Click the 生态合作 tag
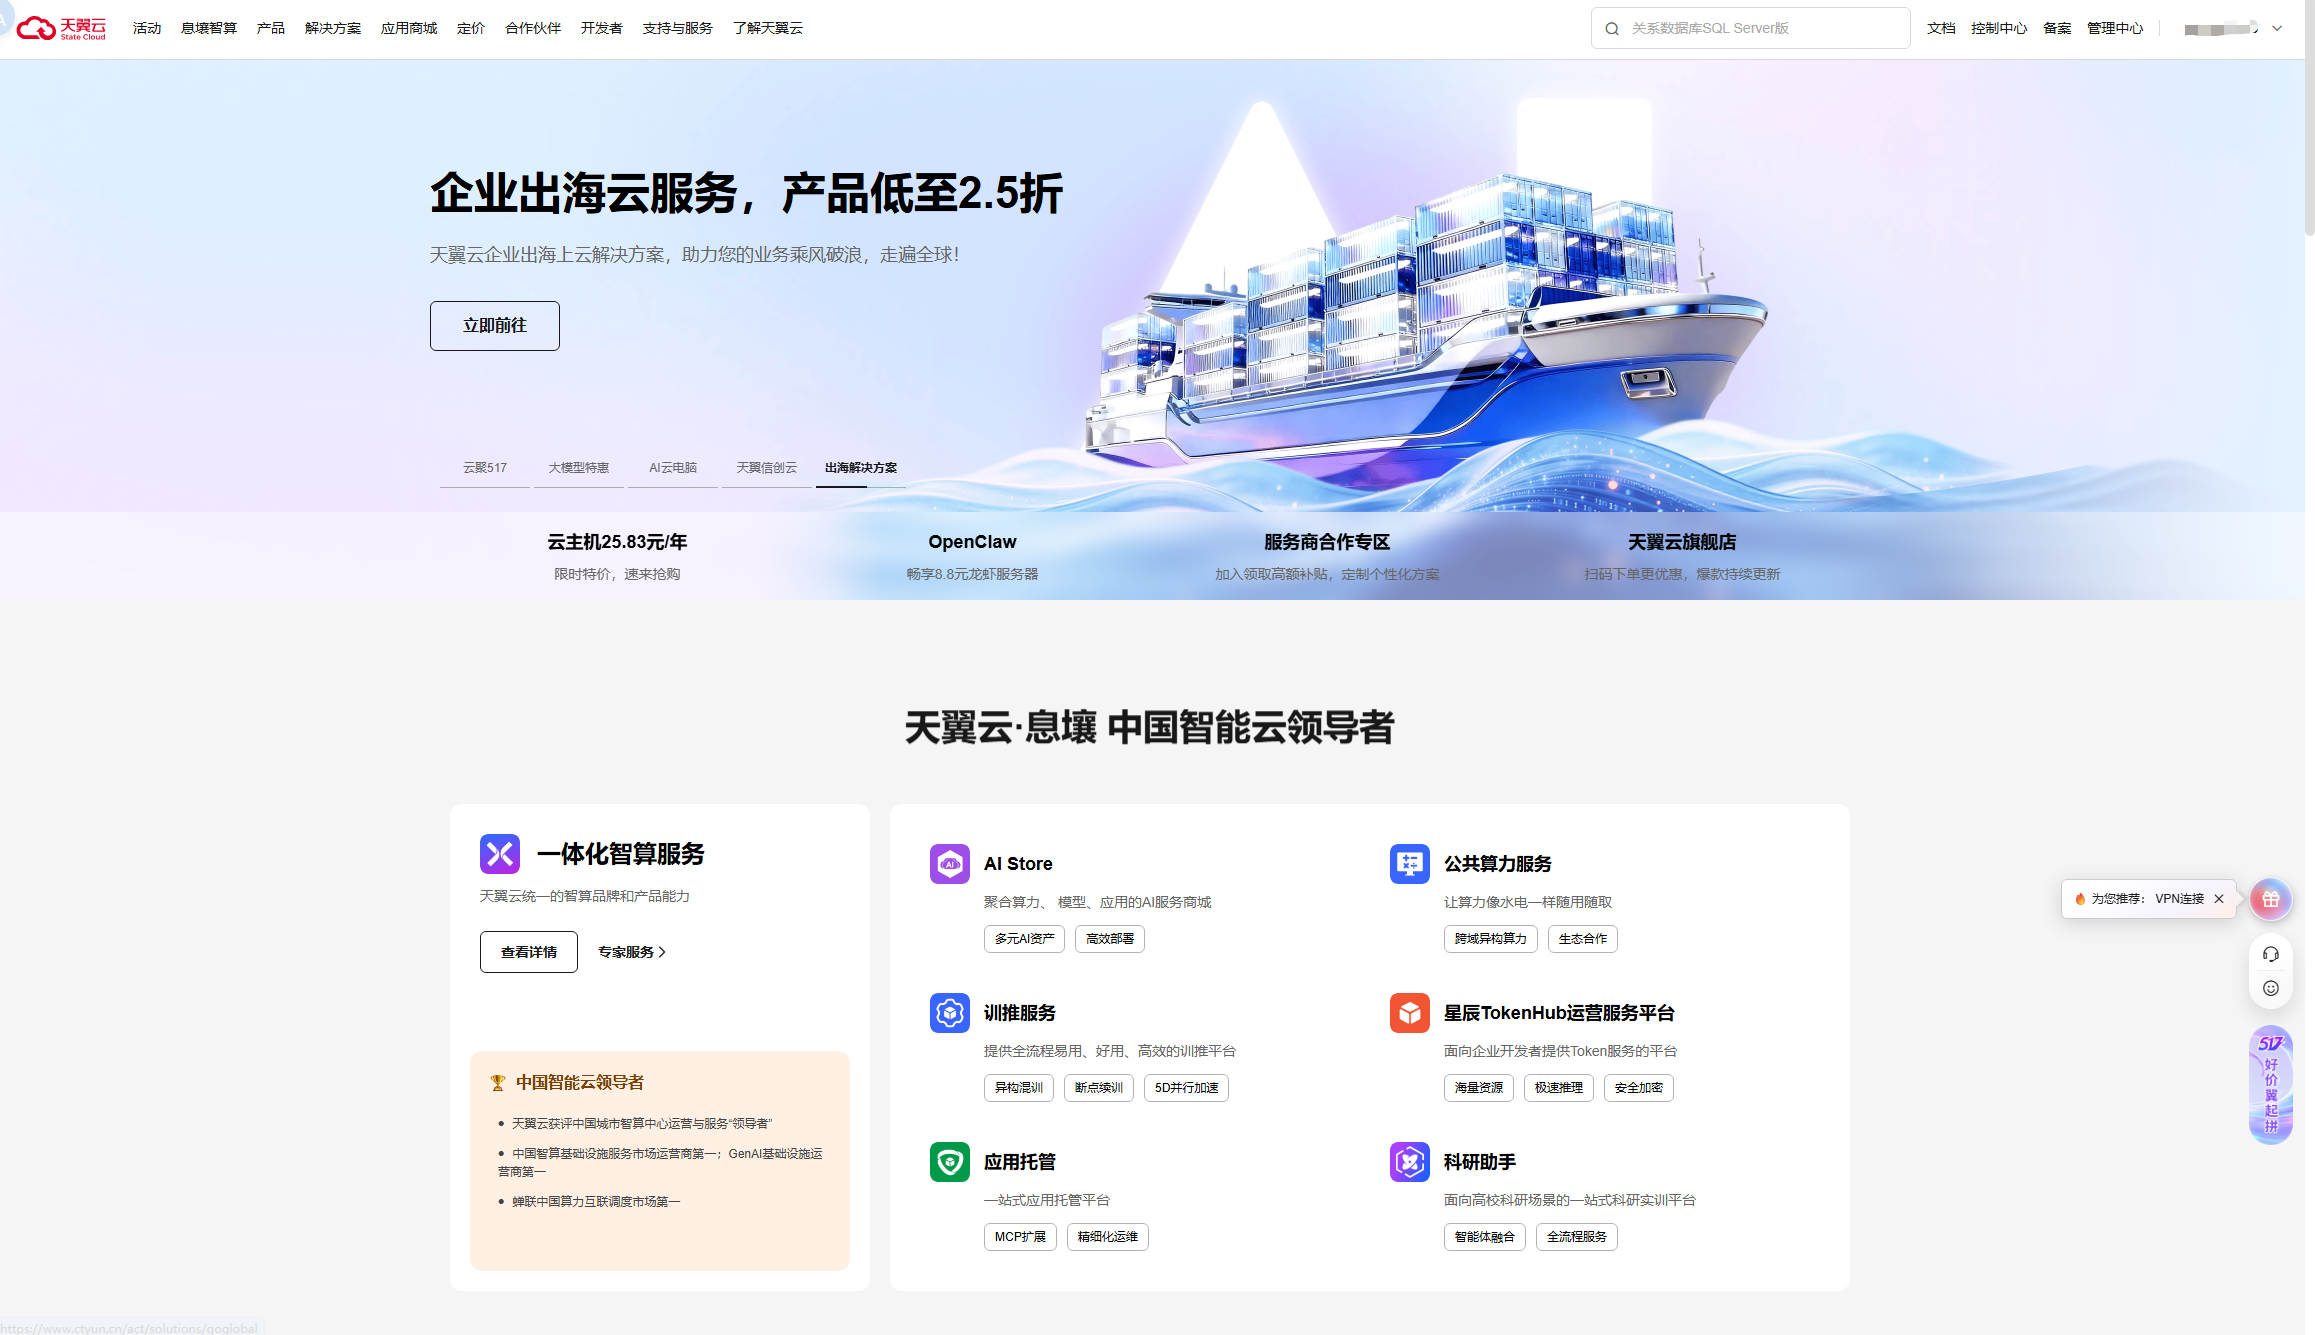Image resolution: width=2315 pixels, height=1335 pixels. click(1583, 939)
